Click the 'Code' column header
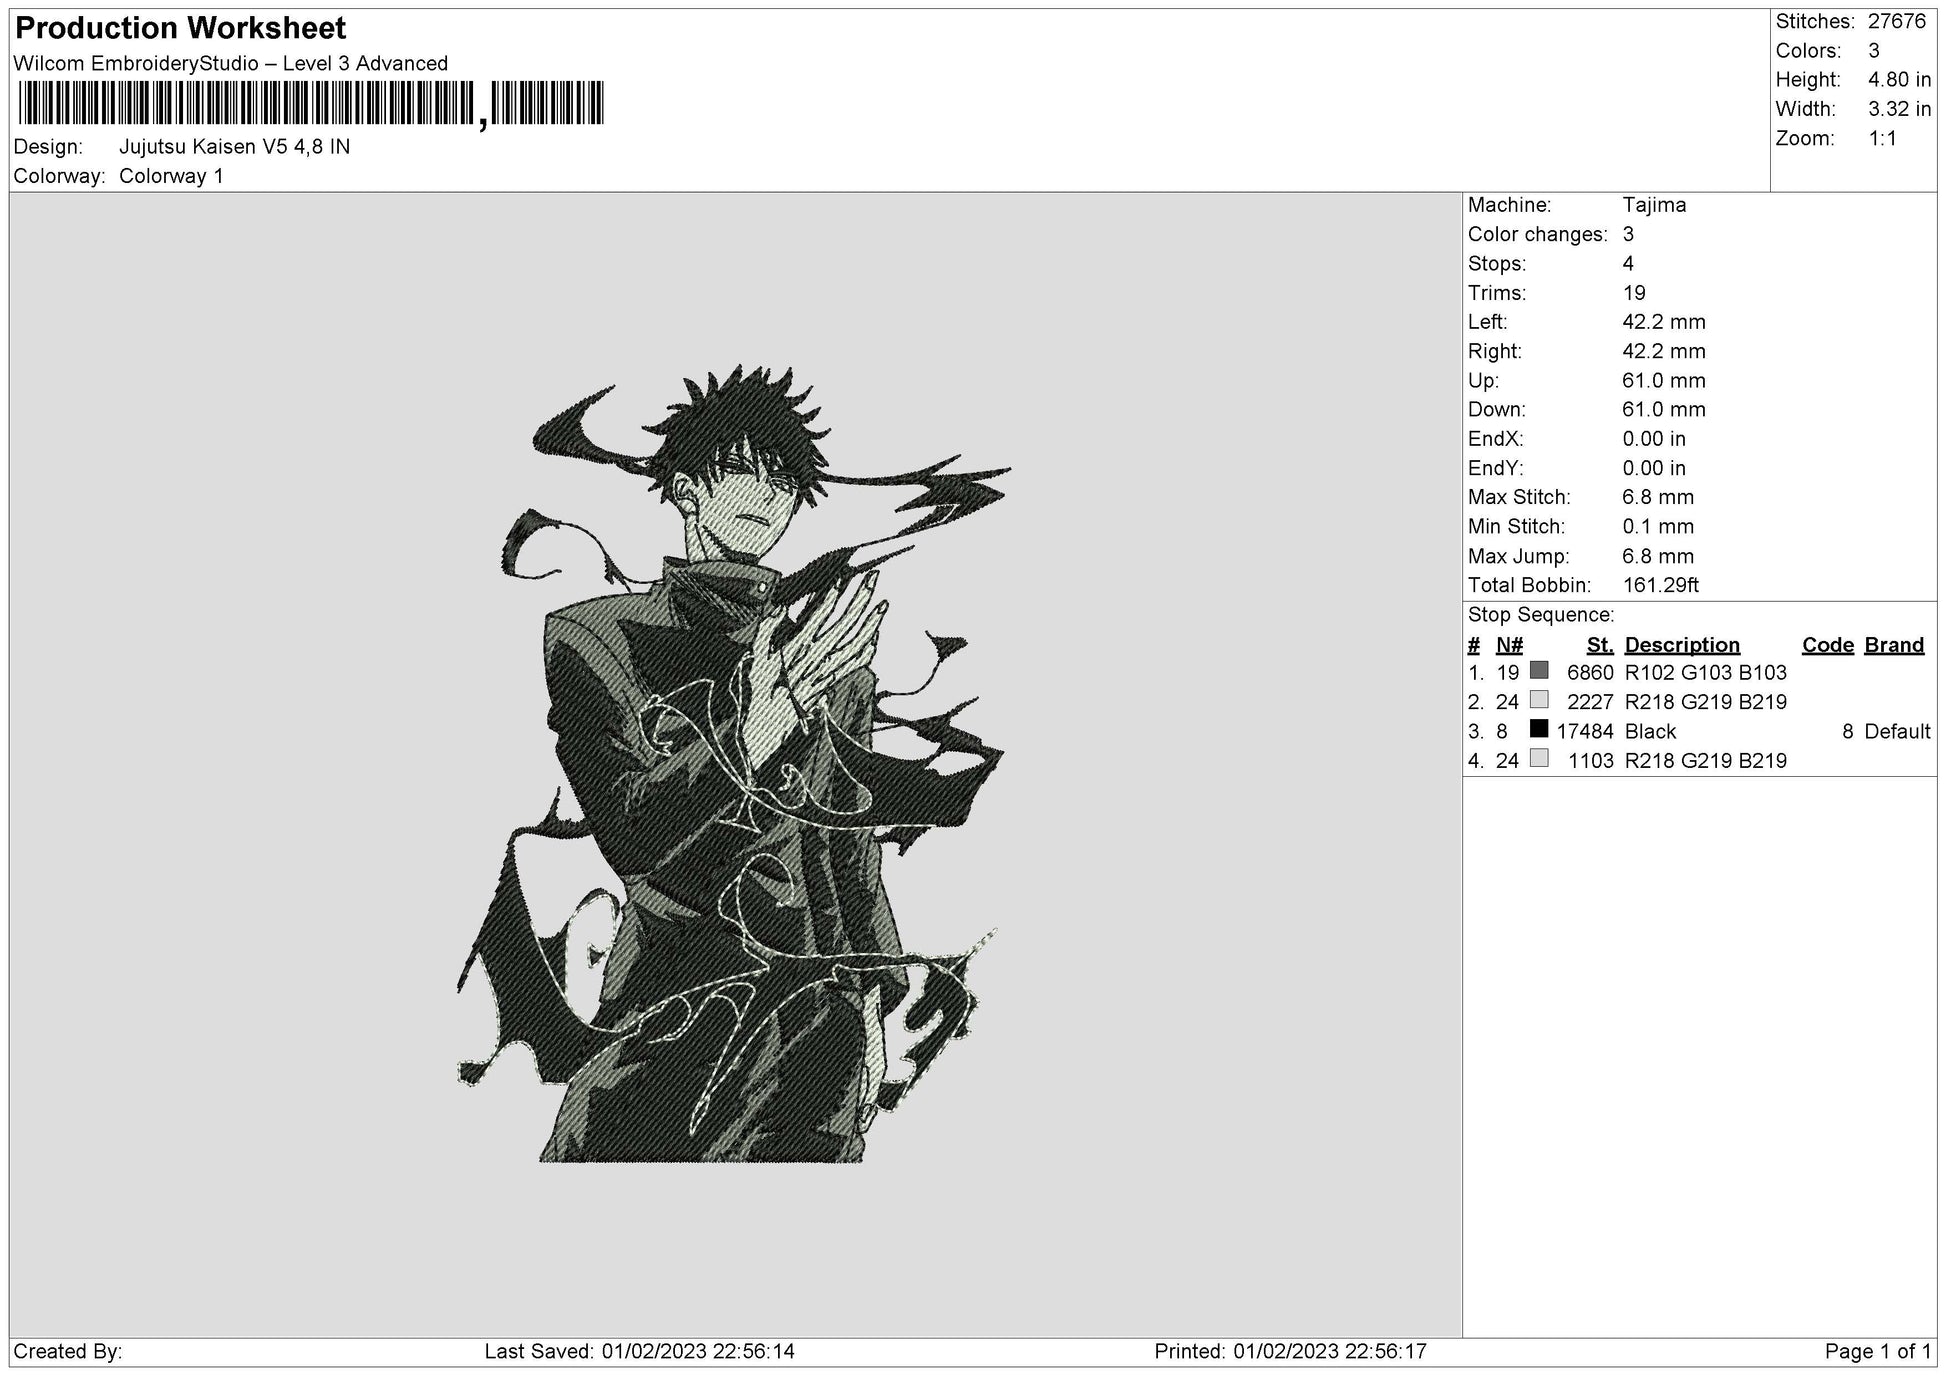The width and height of the screenshot is (1946, 1375). [1828, 646]
